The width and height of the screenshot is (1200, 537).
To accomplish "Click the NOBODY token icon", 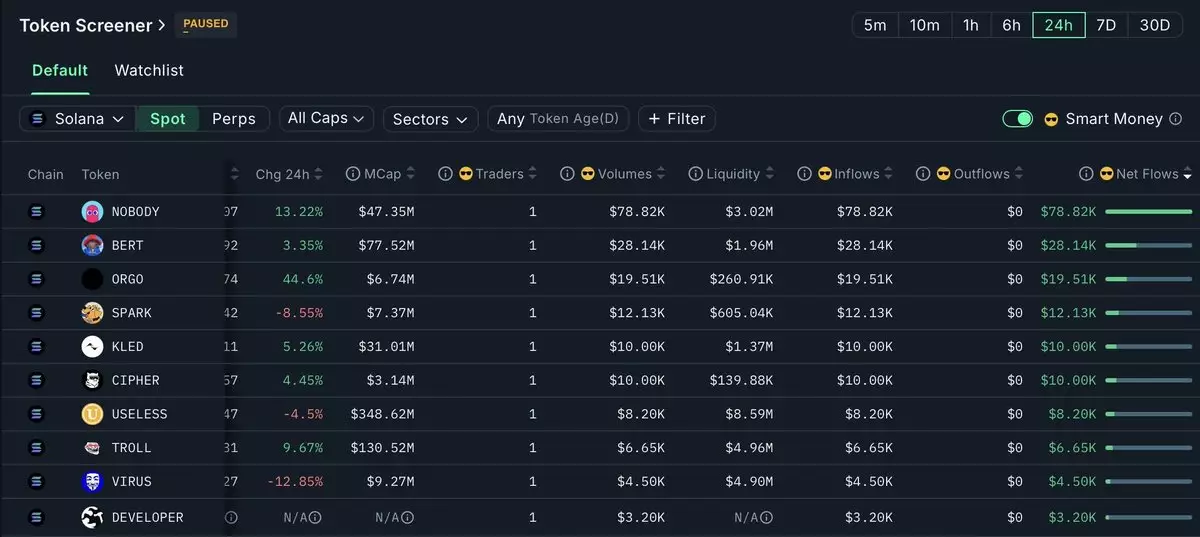I will tap(92, 212).
